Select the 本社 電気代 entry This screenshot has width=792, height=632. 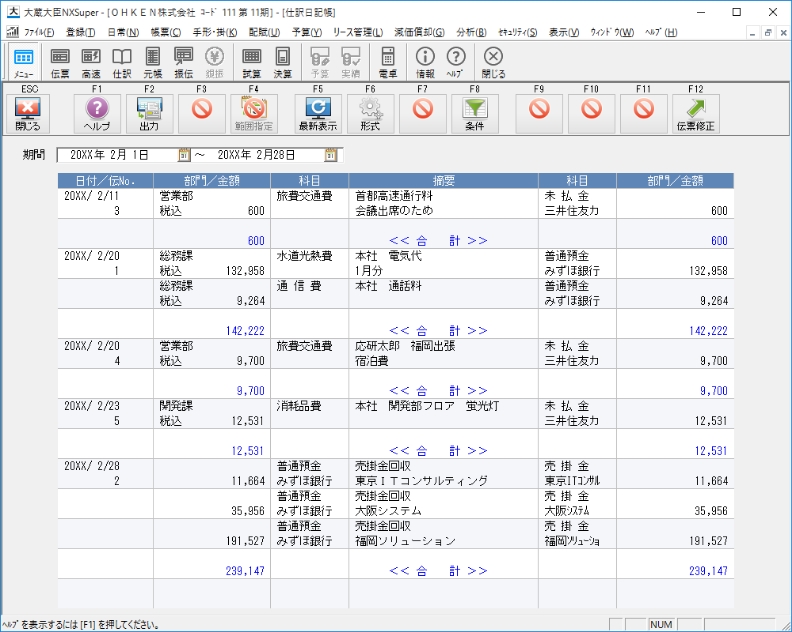point(388,256)
